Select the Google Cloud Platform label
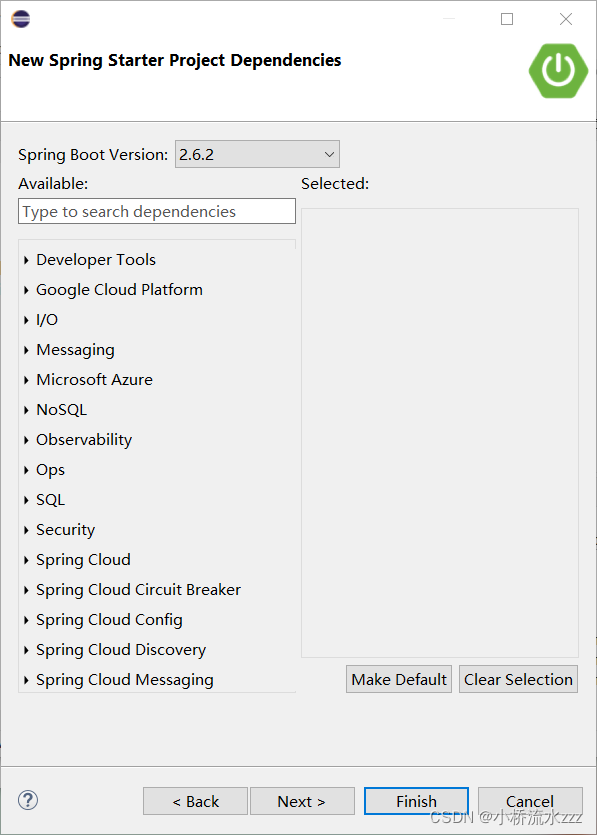The image size is (597, 835). pyautogui.click(x=119, y=290)
